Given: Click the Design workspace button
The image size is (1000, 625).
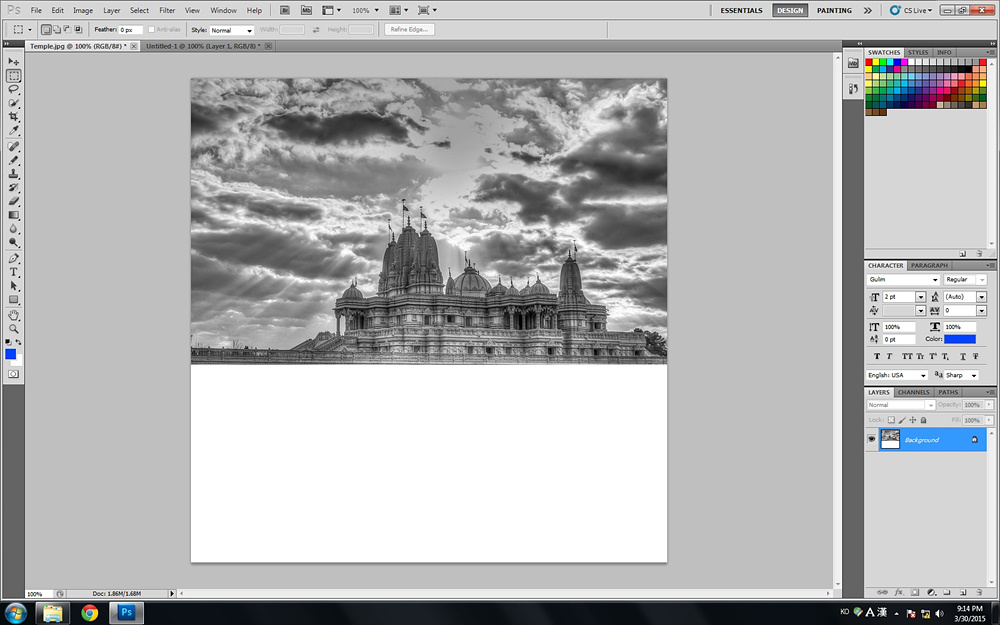Looking at the screenshot, I should click(x=790, y=10).
